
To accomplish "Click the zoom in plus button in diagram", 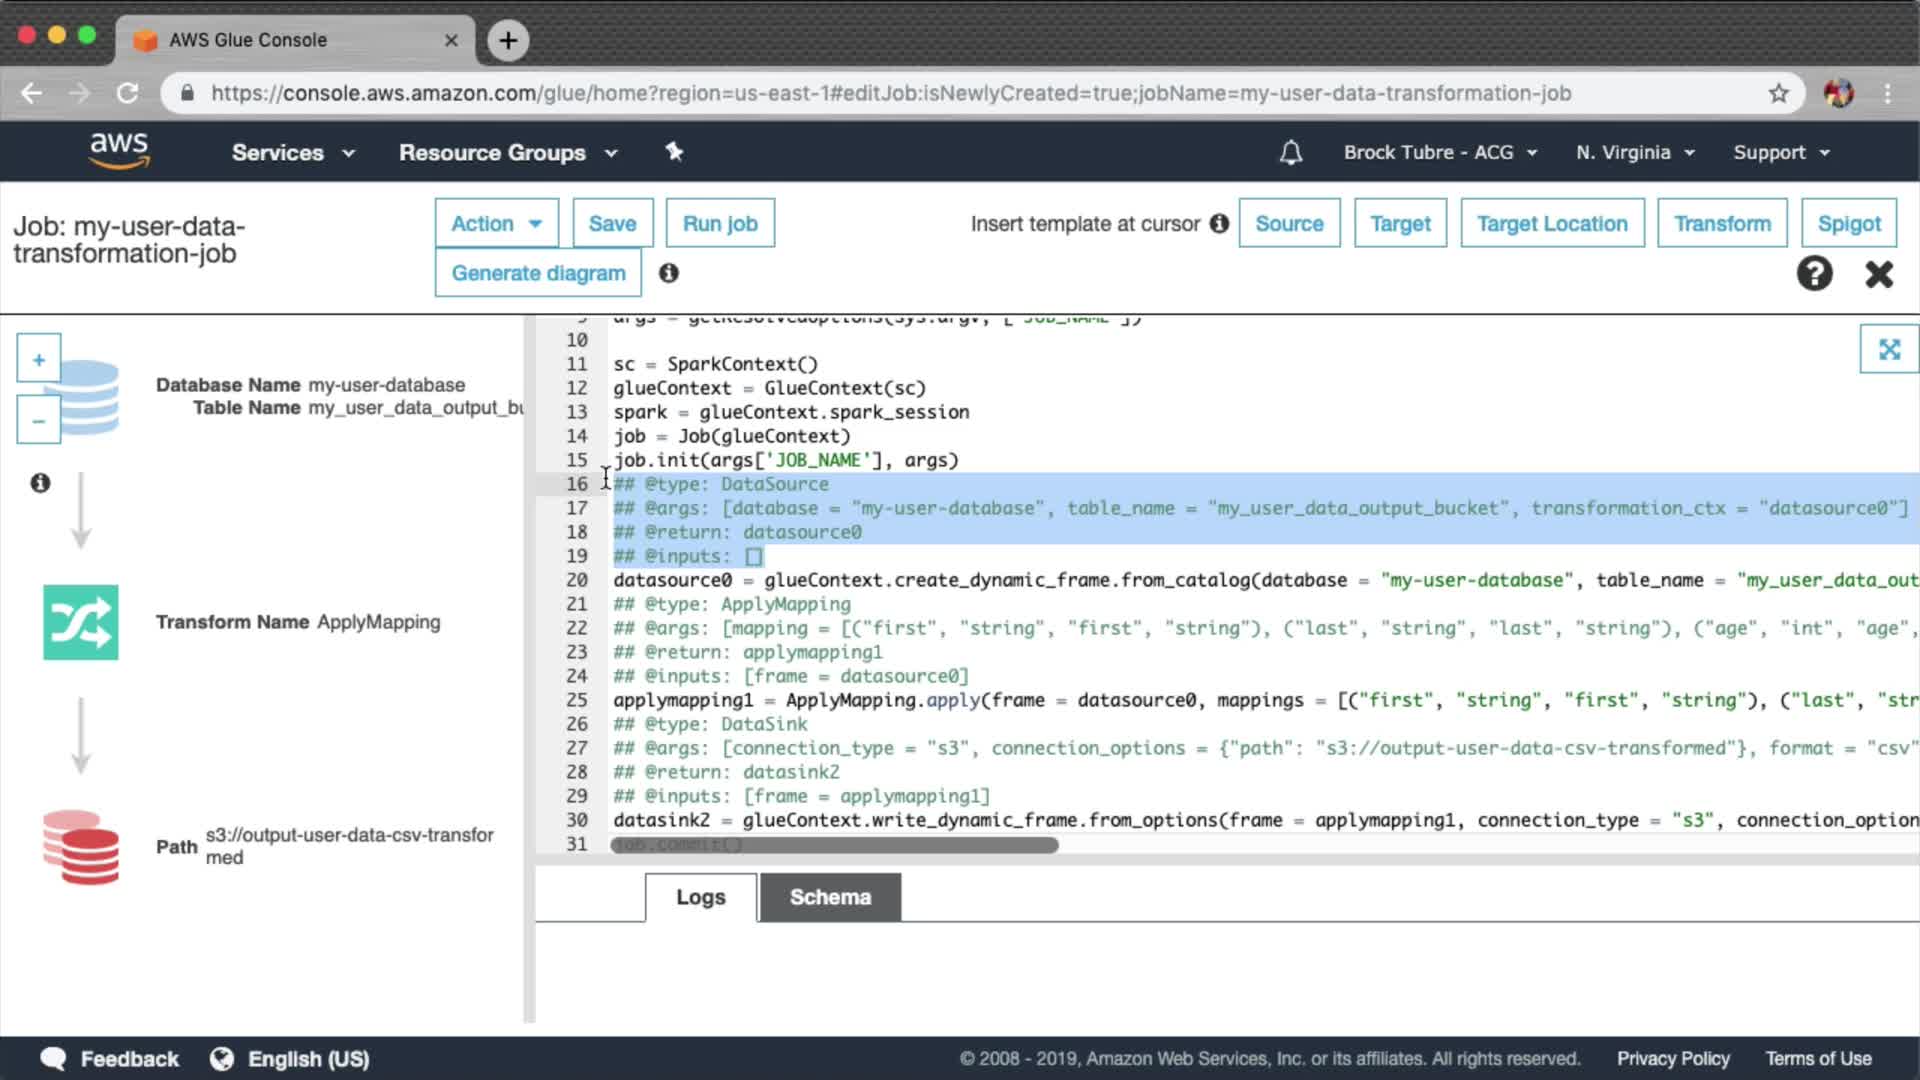I will coord(38,359).
